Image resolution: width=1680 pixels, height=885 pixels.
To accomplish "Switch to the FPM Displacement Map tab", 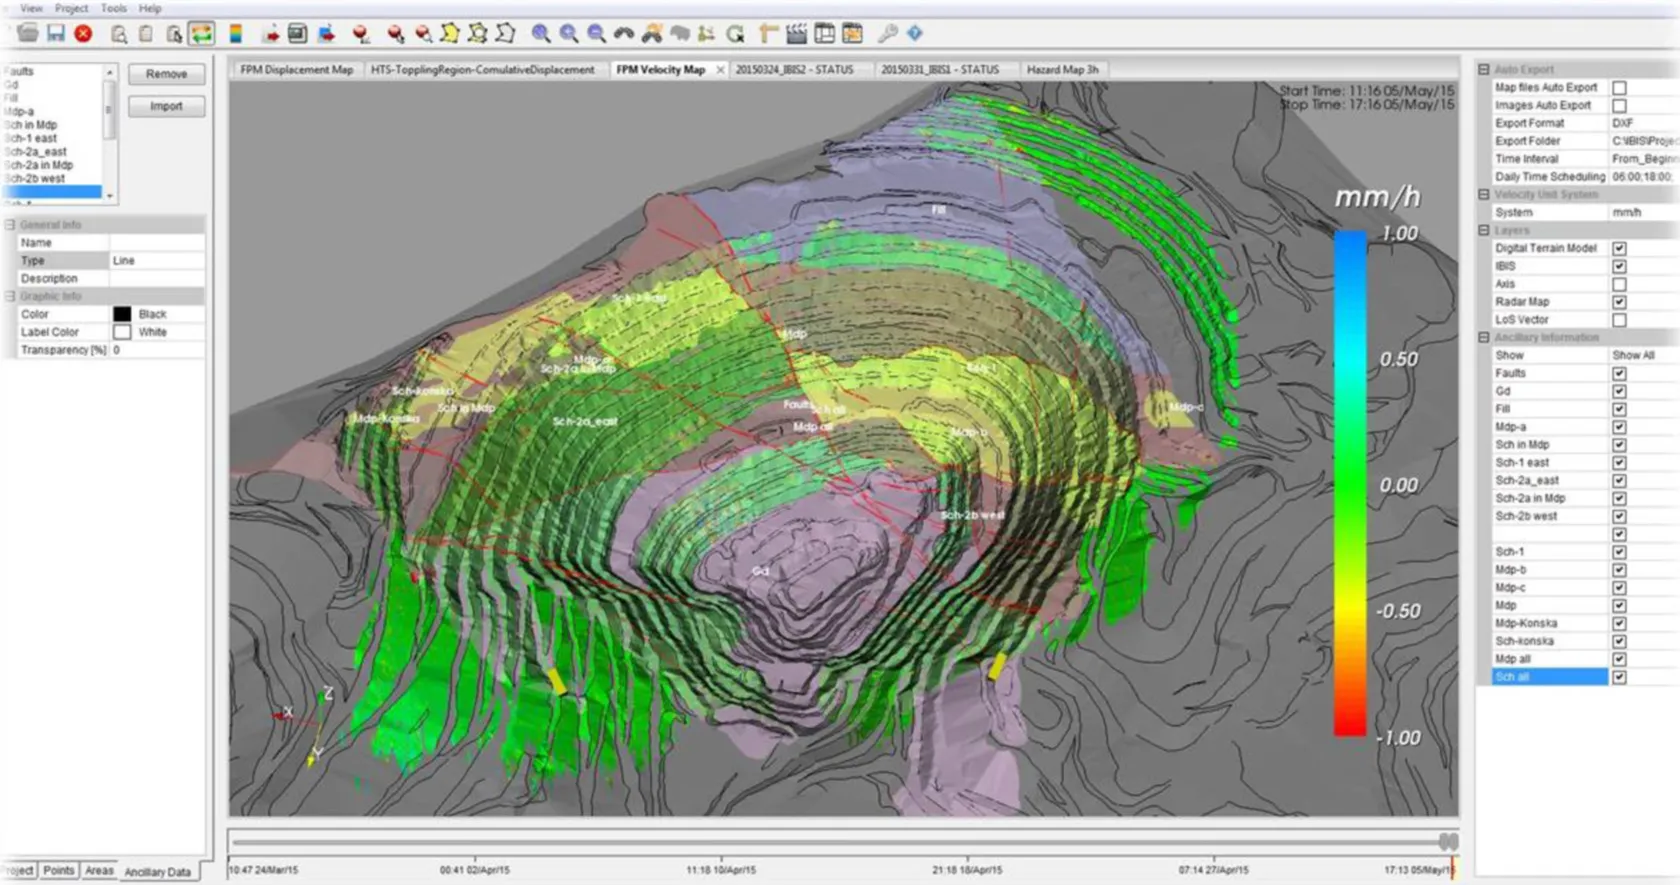I will click(x=296, y=70).
